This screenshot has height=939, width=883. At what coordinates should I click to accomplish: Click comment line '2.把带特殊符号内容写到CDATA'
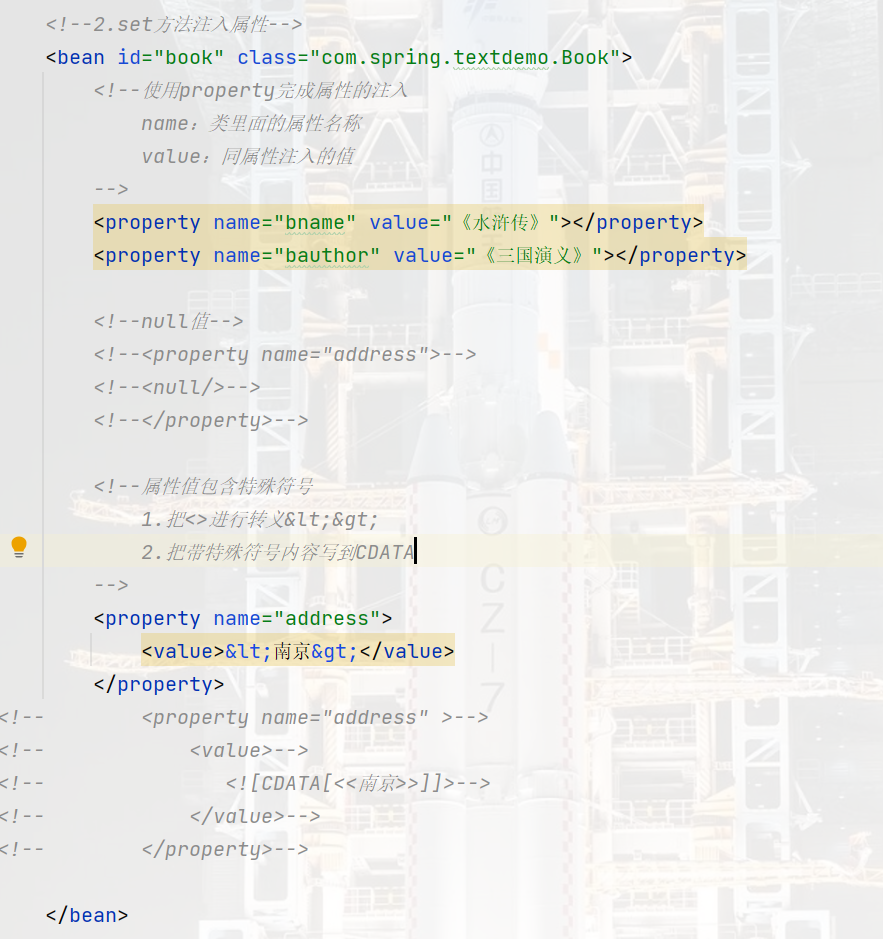pos(278,552)
